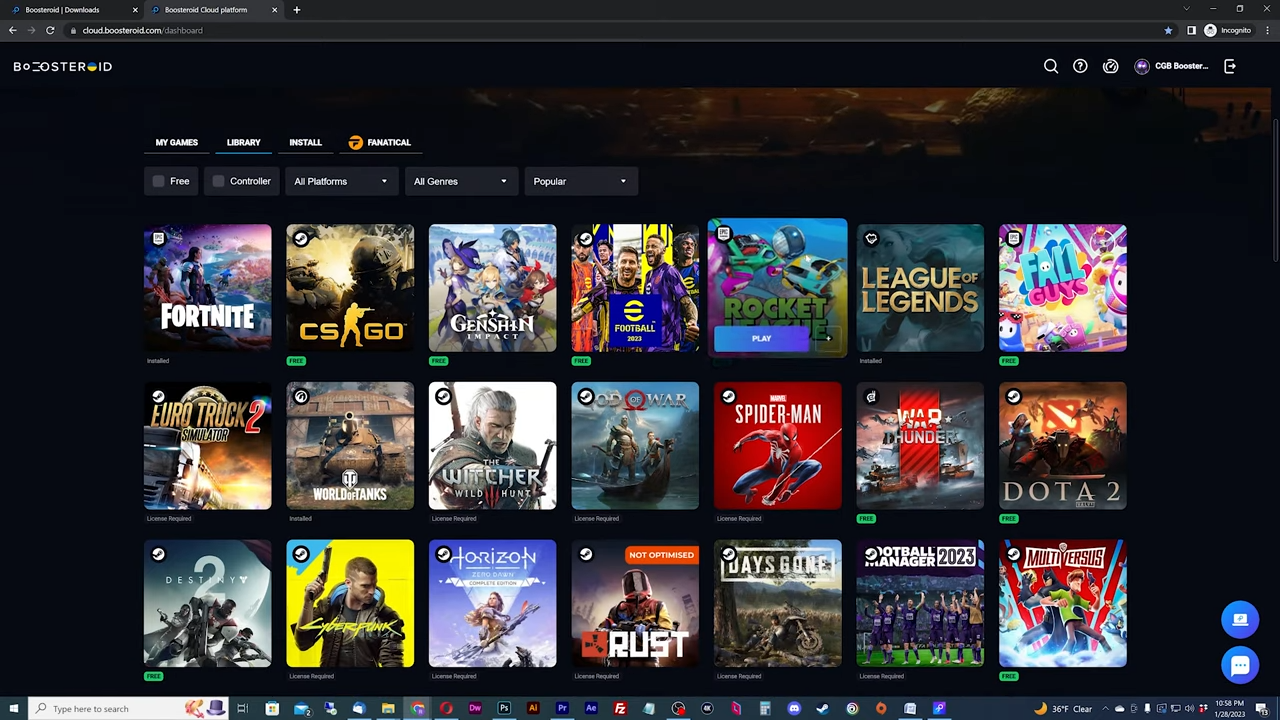Image resolution: width=1280 pixels, height=720 pixels.
Task: Click the Incognito profile indicator
Action: click(1228, 30)
